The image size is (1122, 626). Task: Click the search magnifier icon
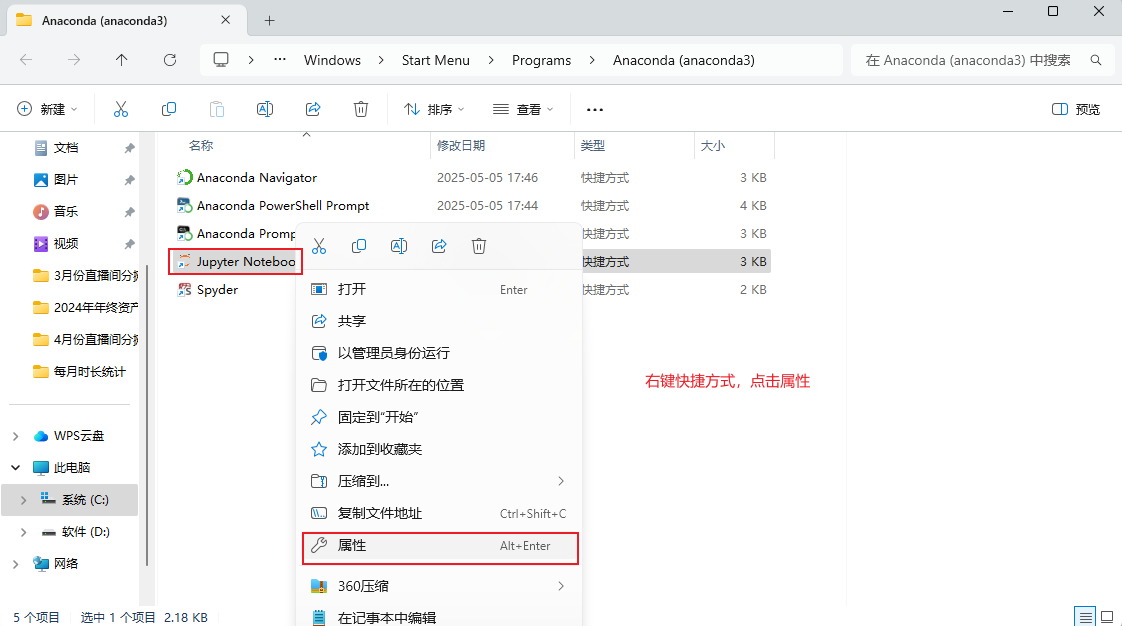[1096, 60]
